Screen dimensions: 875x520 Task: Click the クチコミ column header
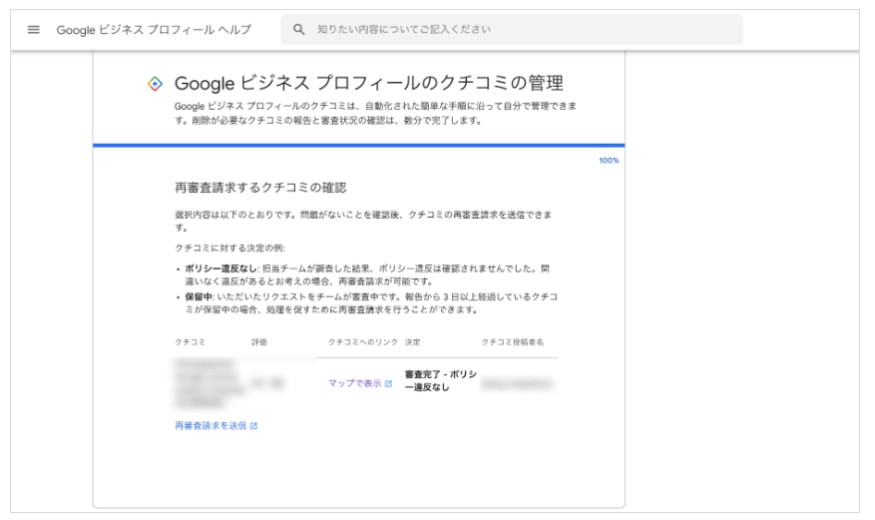point(190,342)
